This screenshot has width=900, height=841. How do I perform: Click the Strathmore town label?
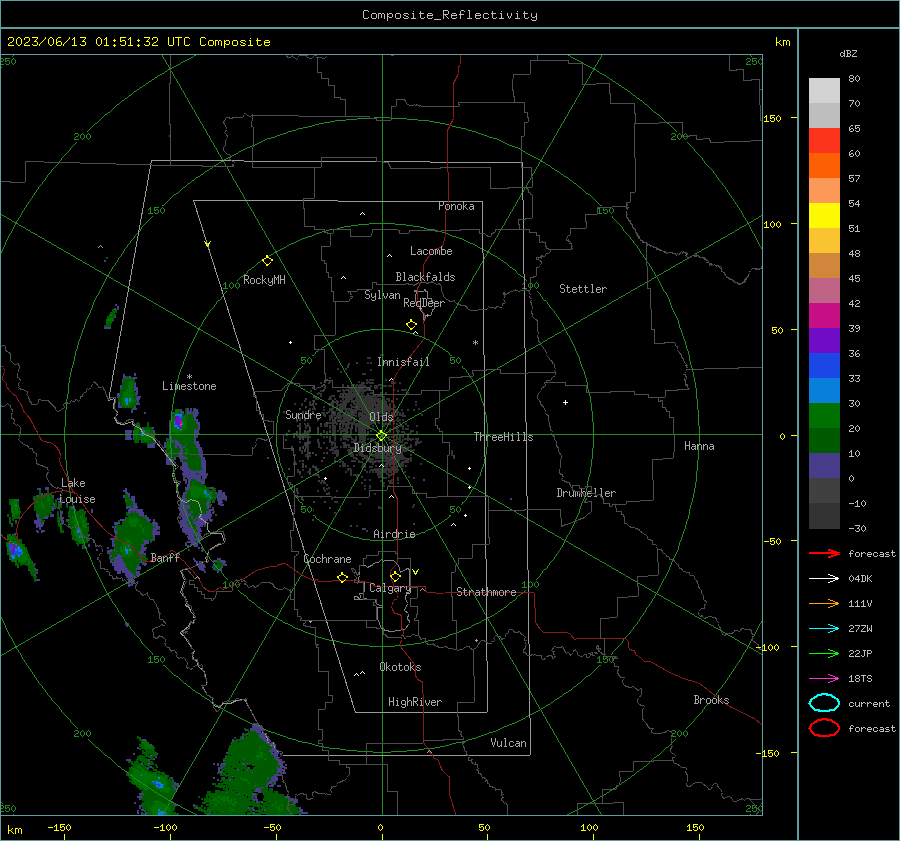486,592
